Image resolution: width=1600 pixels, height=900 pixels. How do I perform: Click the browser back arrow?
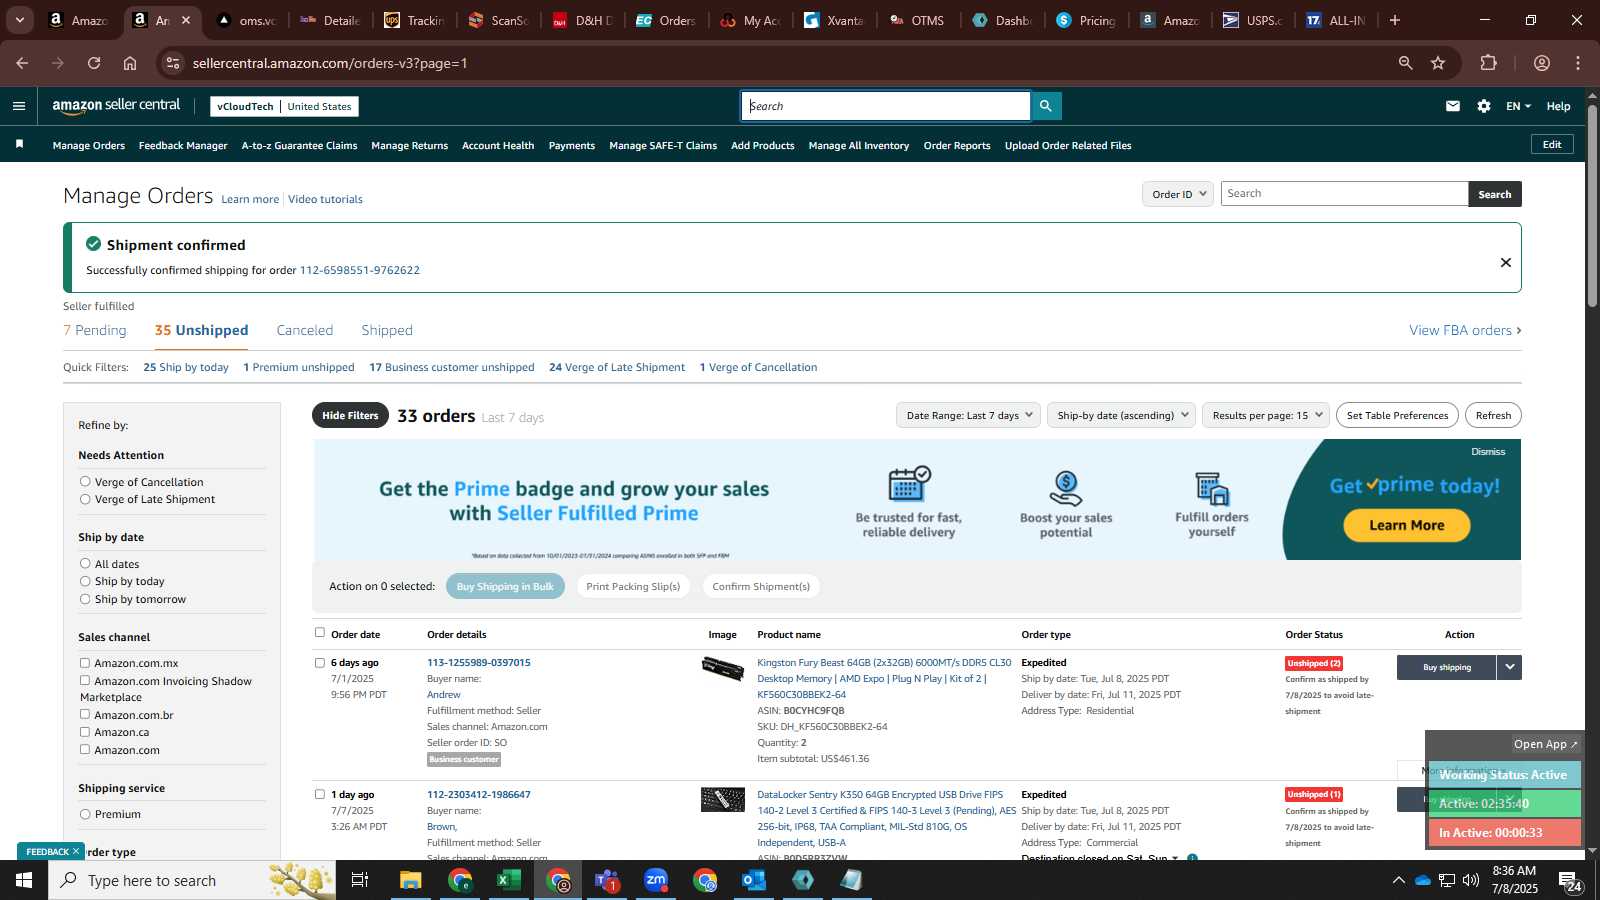[x=22, y=63]
